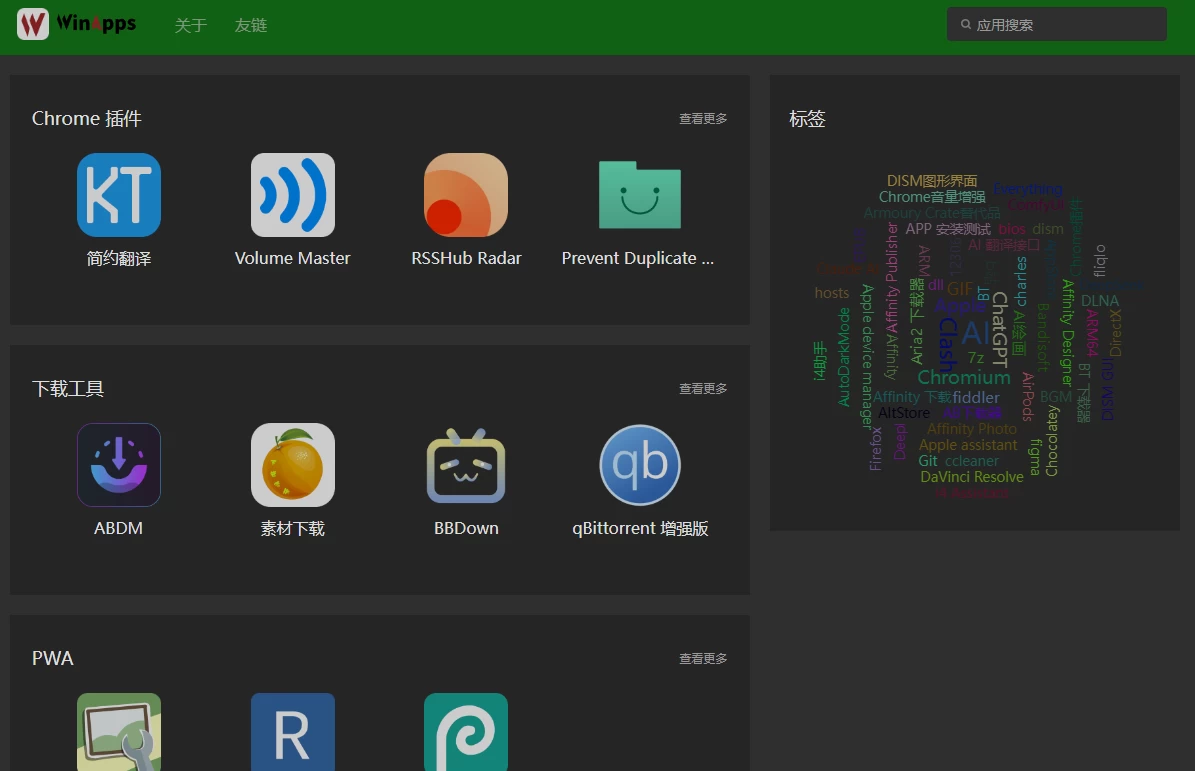Image resolution: width=1195 pixels, height=771 pixels.
Task: Click the orange 素材下载 icon
Action: [293, 465]
